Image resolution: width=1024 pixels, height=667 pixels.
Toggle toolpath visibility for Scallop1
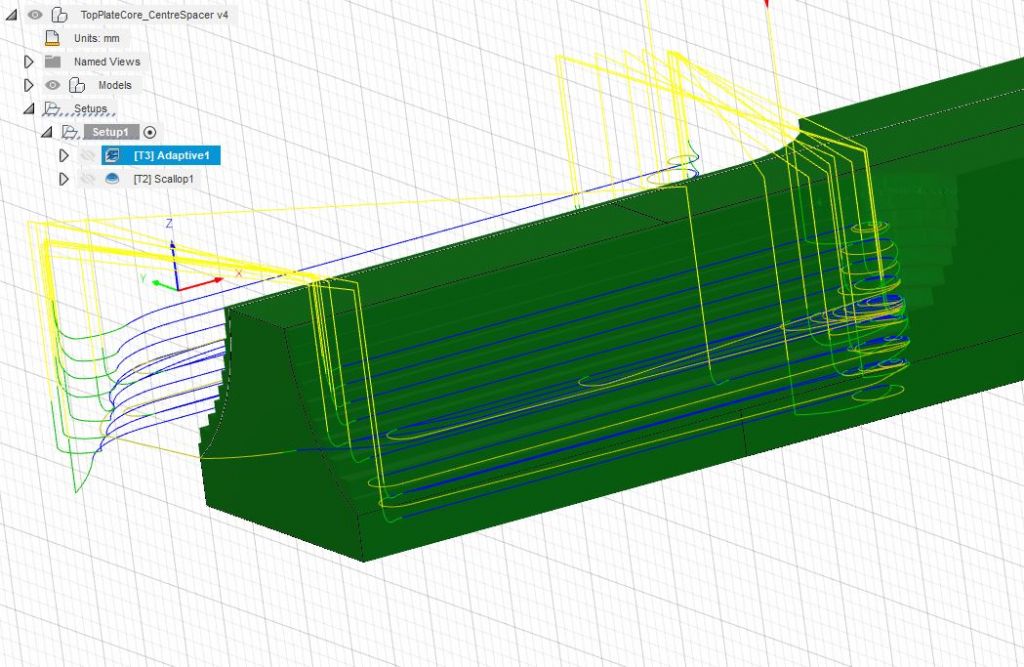(88, 179)
